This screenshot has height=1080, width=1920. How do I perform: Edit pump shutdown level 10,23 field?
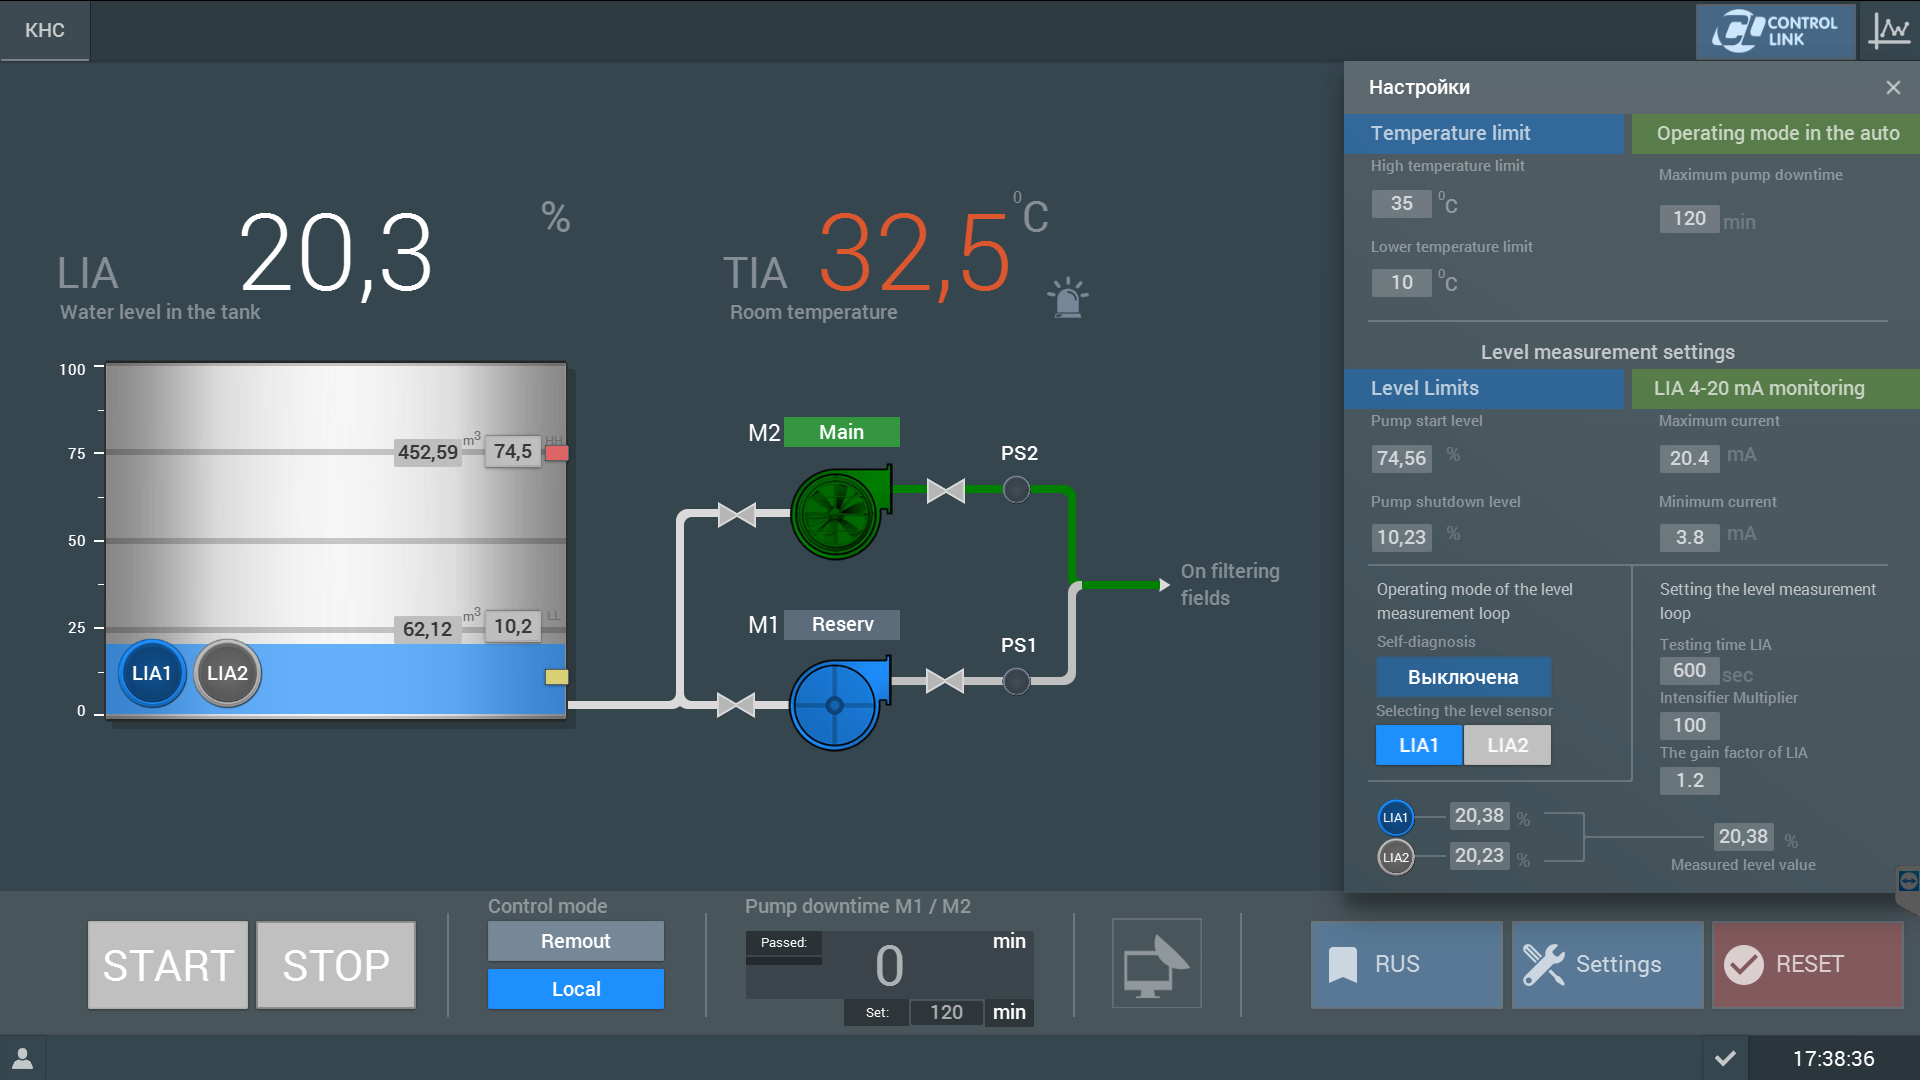(1402, 537)
